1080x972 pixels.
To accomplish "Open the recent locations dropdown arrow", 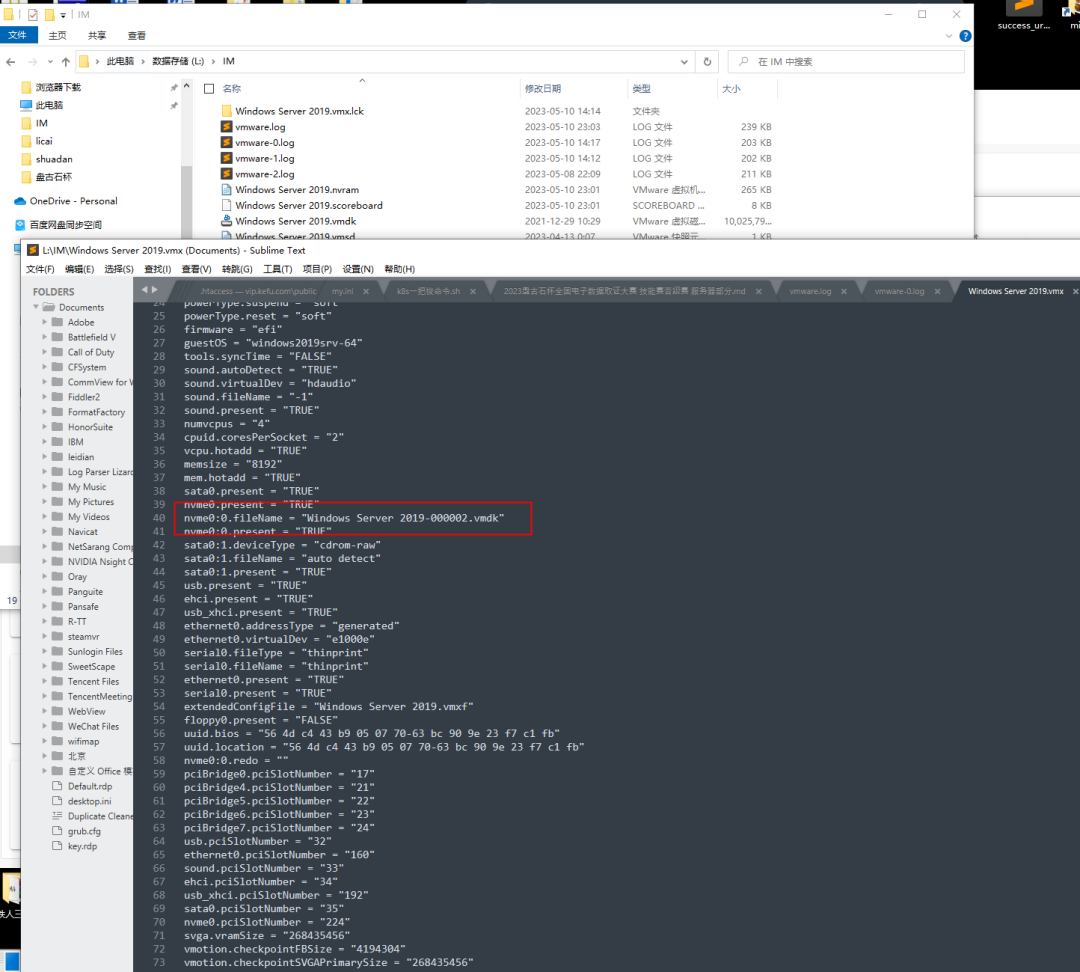I will (50, 62).
